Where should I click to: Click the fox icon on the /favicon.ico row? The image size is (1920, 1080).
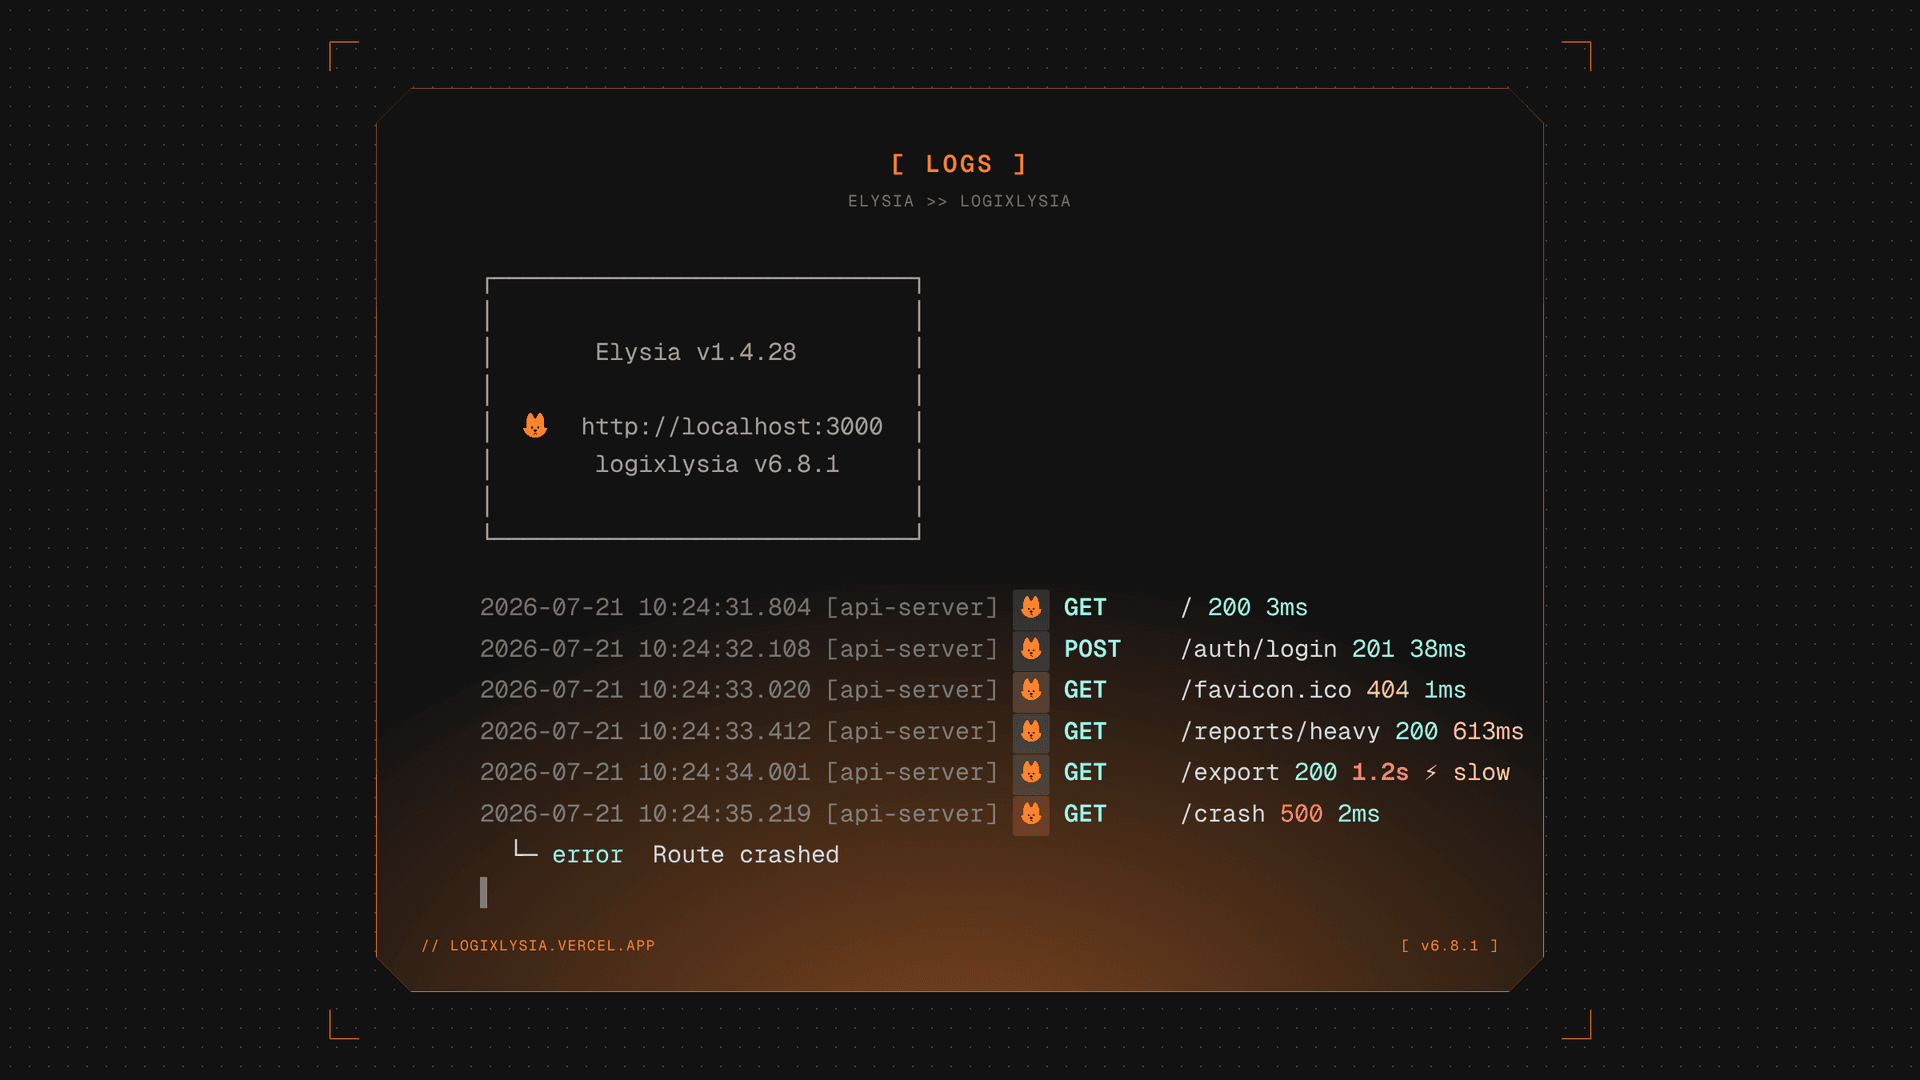tap(1031, 690)
